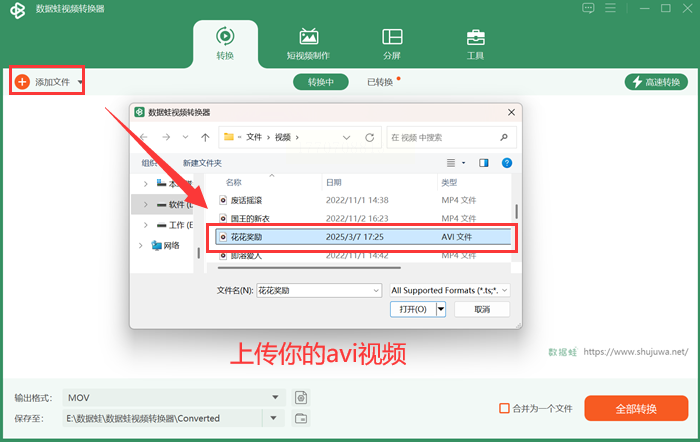The width and height of the screenshot is (700, 442).
Task: Open the 打开 button split arrow
Action: pyautogui.click(x=441, y=309)
